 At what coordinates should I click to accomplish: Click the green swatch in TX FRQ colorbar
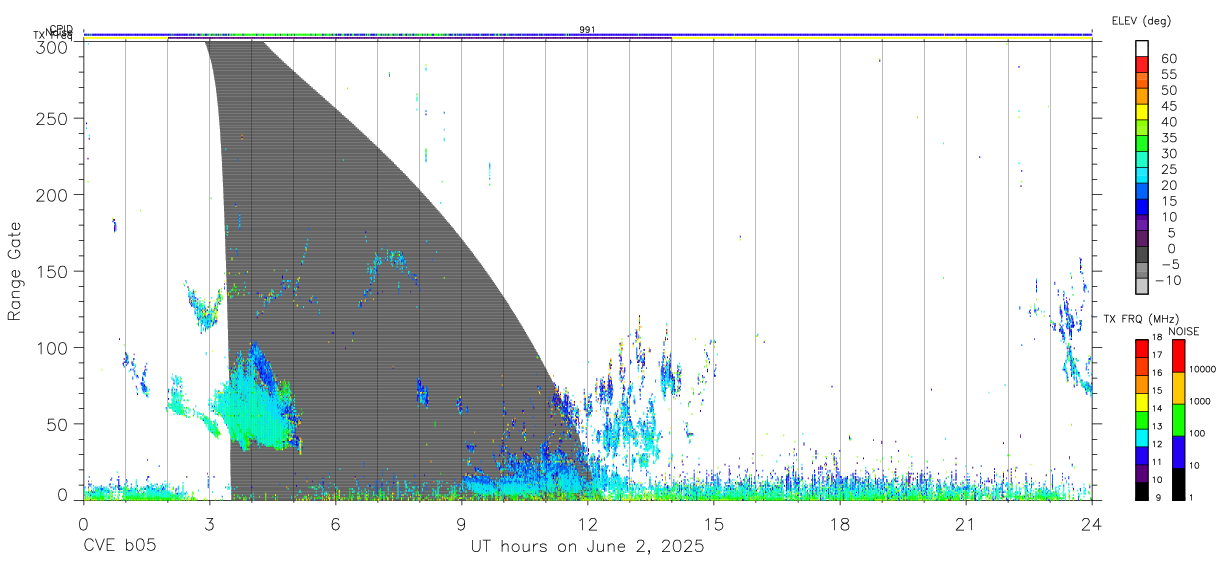[x=1141, y=421]
